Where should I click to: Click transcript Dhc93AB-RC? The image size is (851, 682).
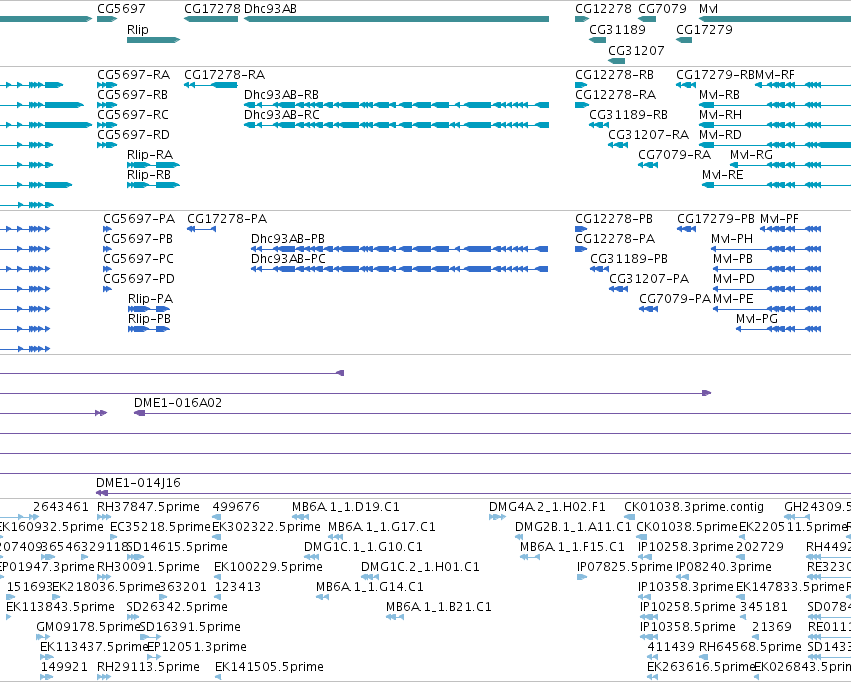(396, 125)
